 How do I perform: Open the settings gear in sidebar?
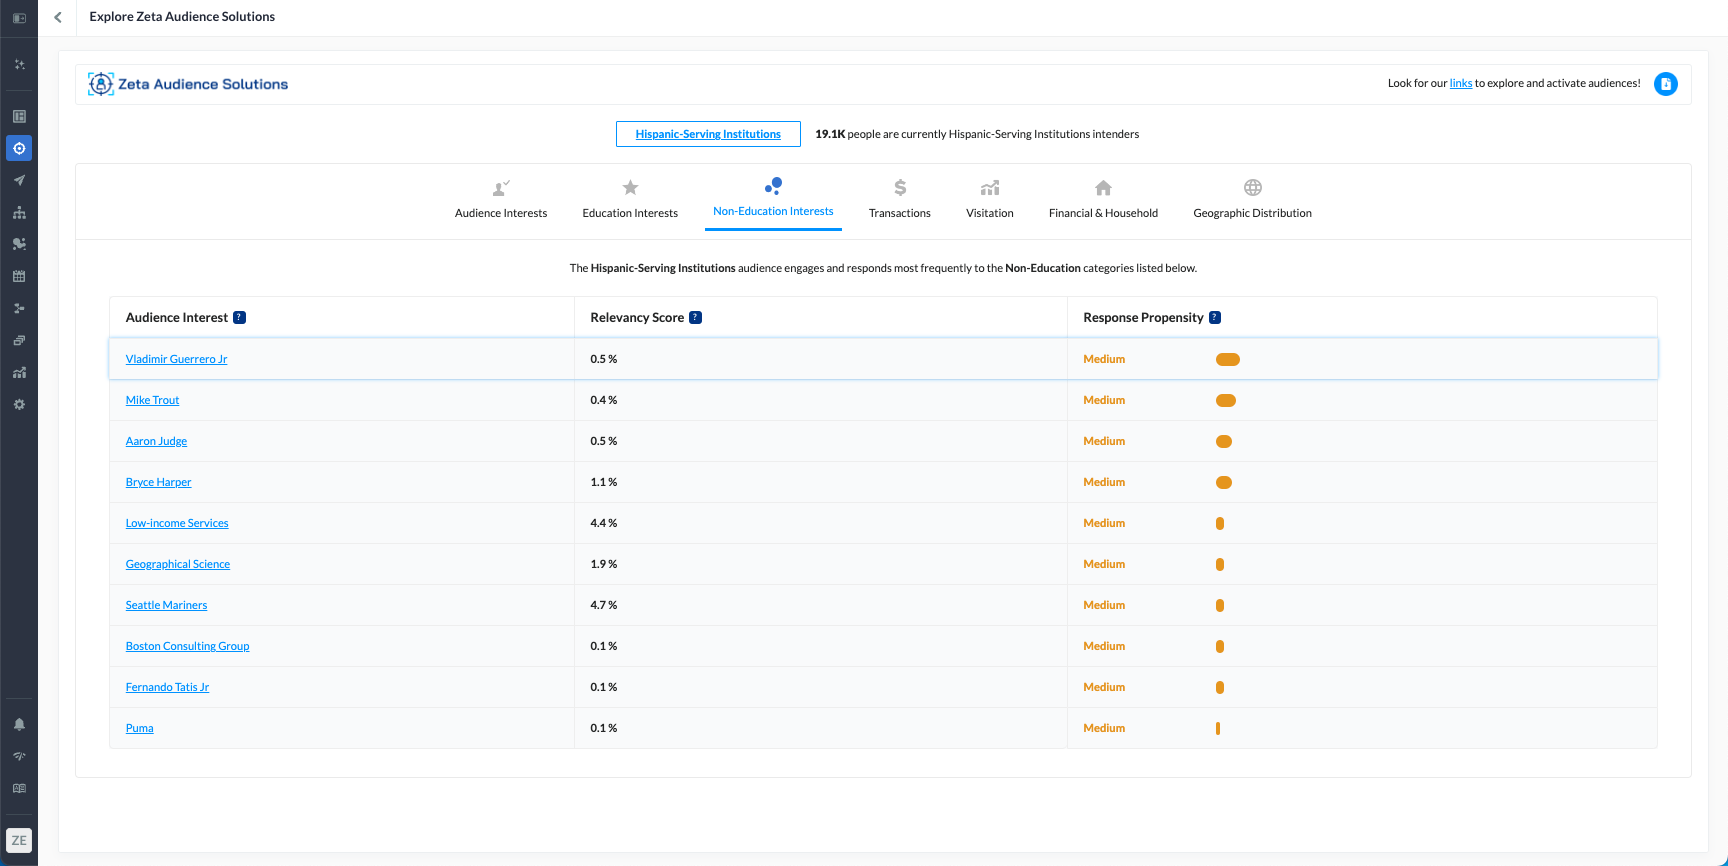pyautogui.click(x=19, y=405)
